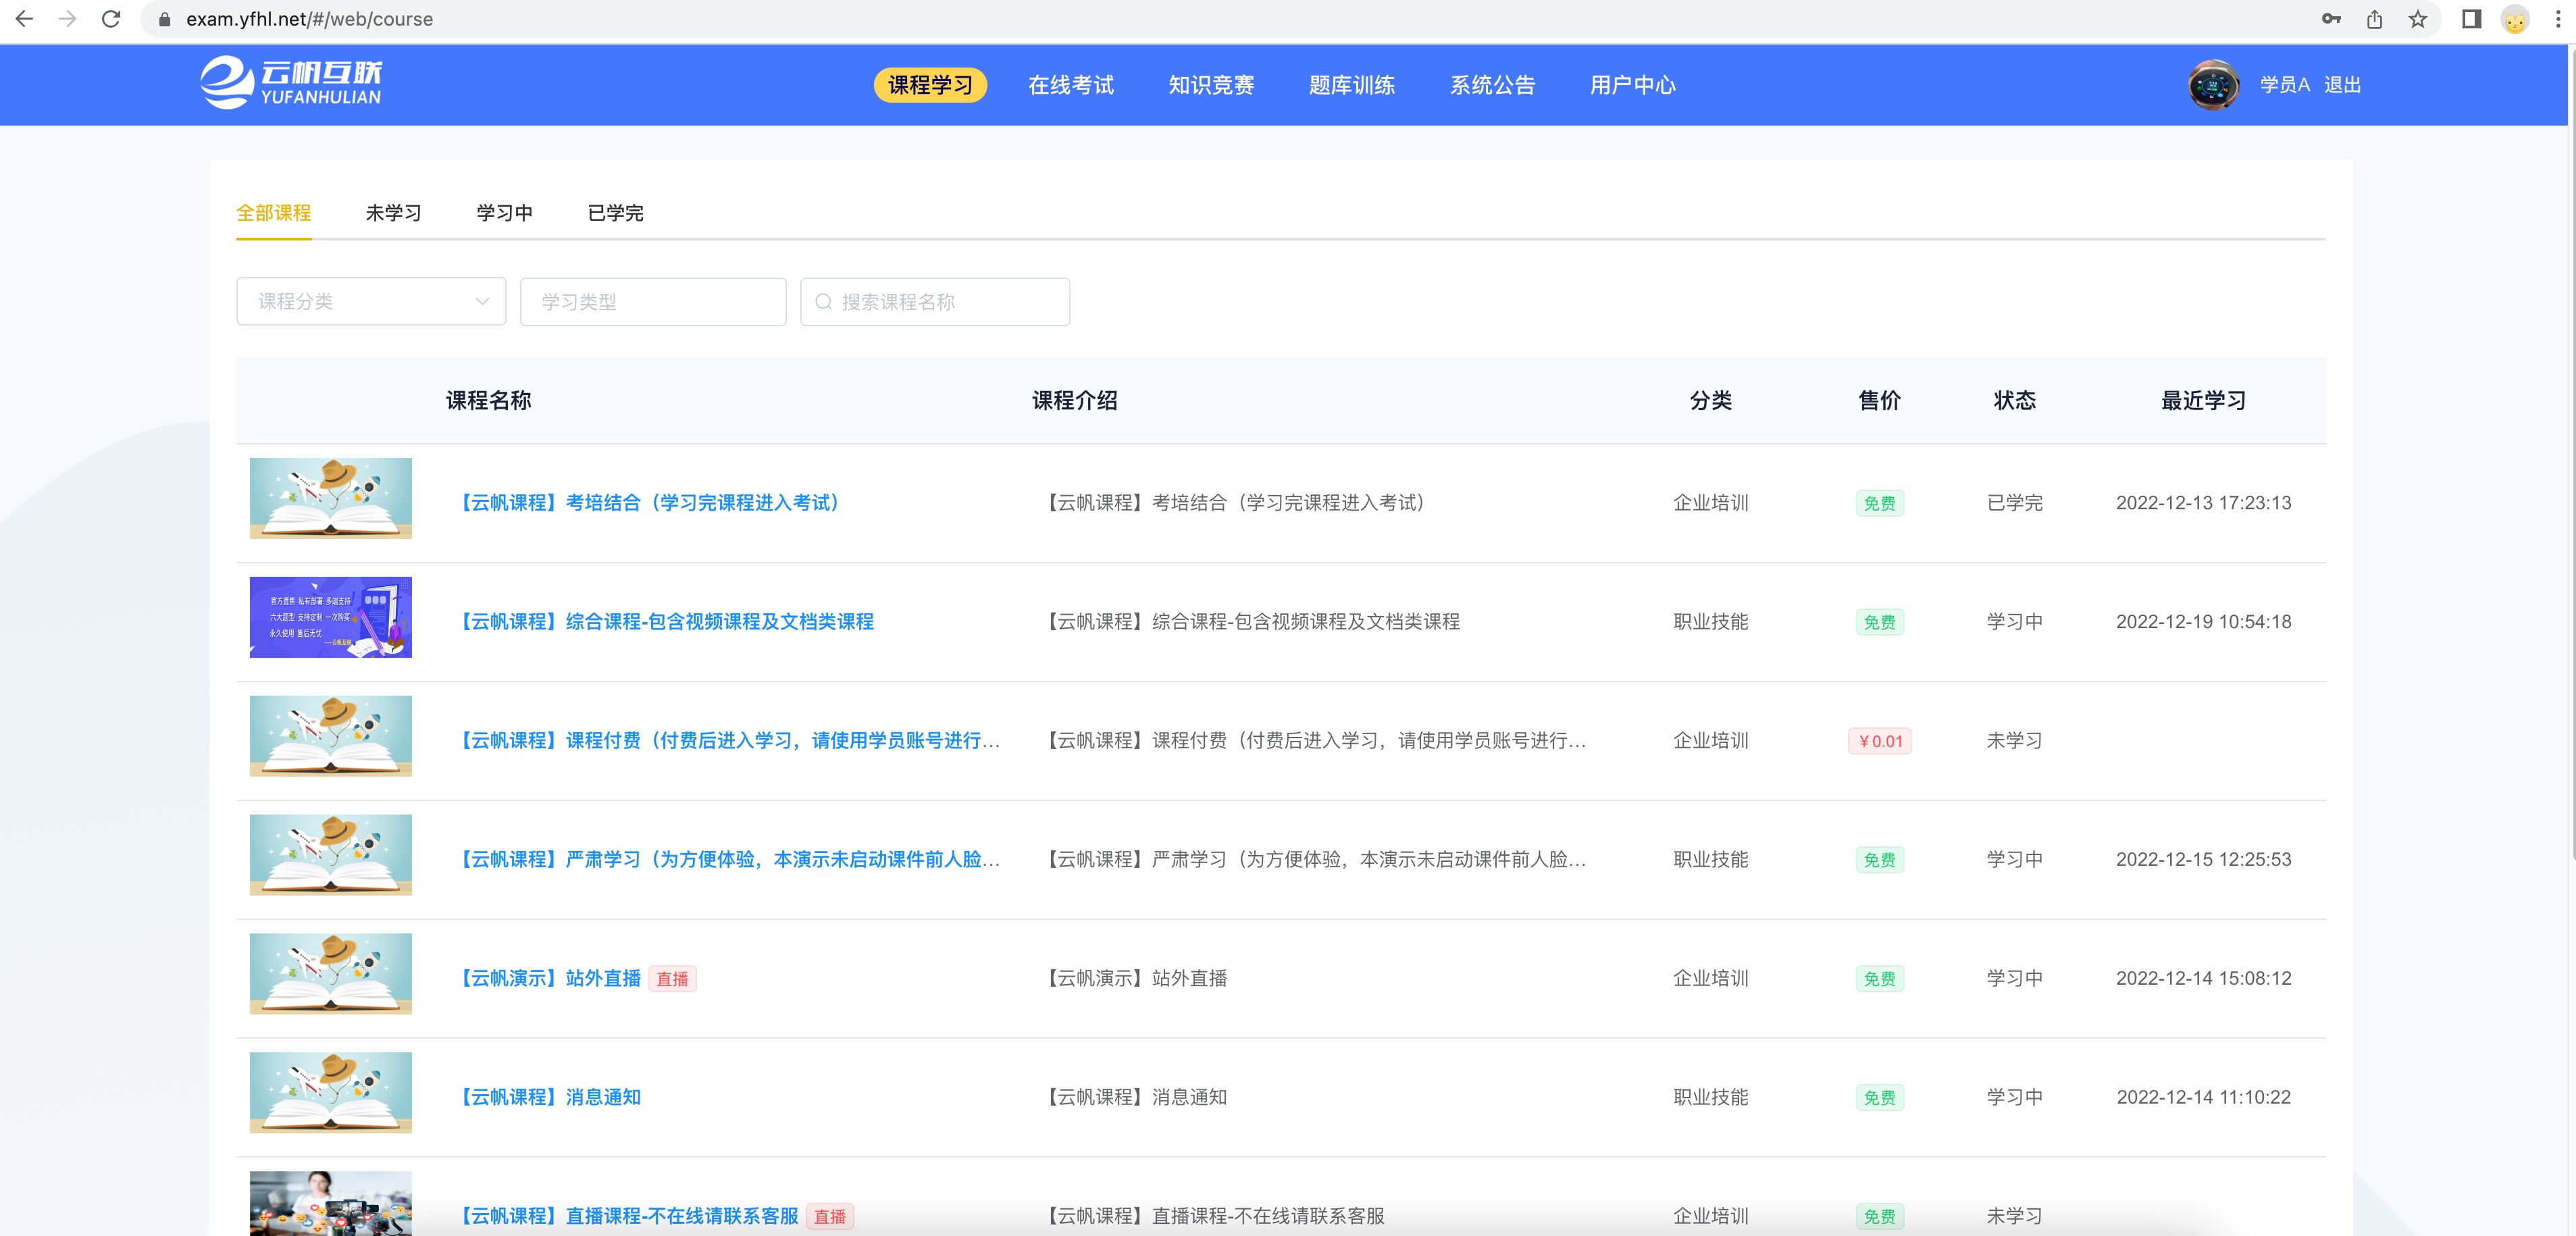2576x1236 pixels.
Task: Click thumbnail of 严肃学习 course
Action: 330,855
